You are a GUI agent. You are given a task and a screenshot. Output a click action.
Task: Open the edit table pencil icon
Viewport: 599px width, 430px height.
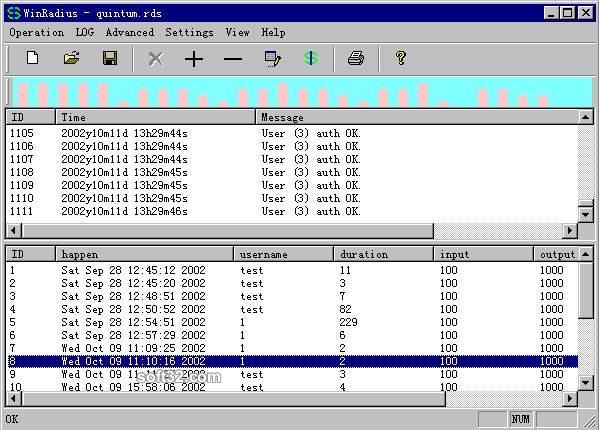click(x=272, y=59)
